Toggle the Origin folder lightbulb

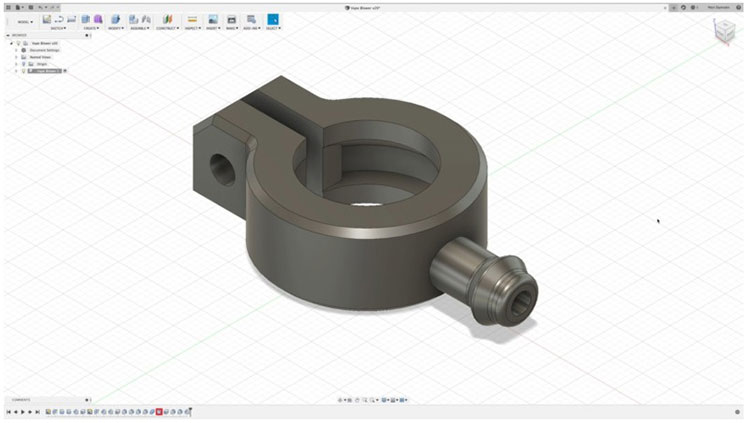(x=23, y=64)
